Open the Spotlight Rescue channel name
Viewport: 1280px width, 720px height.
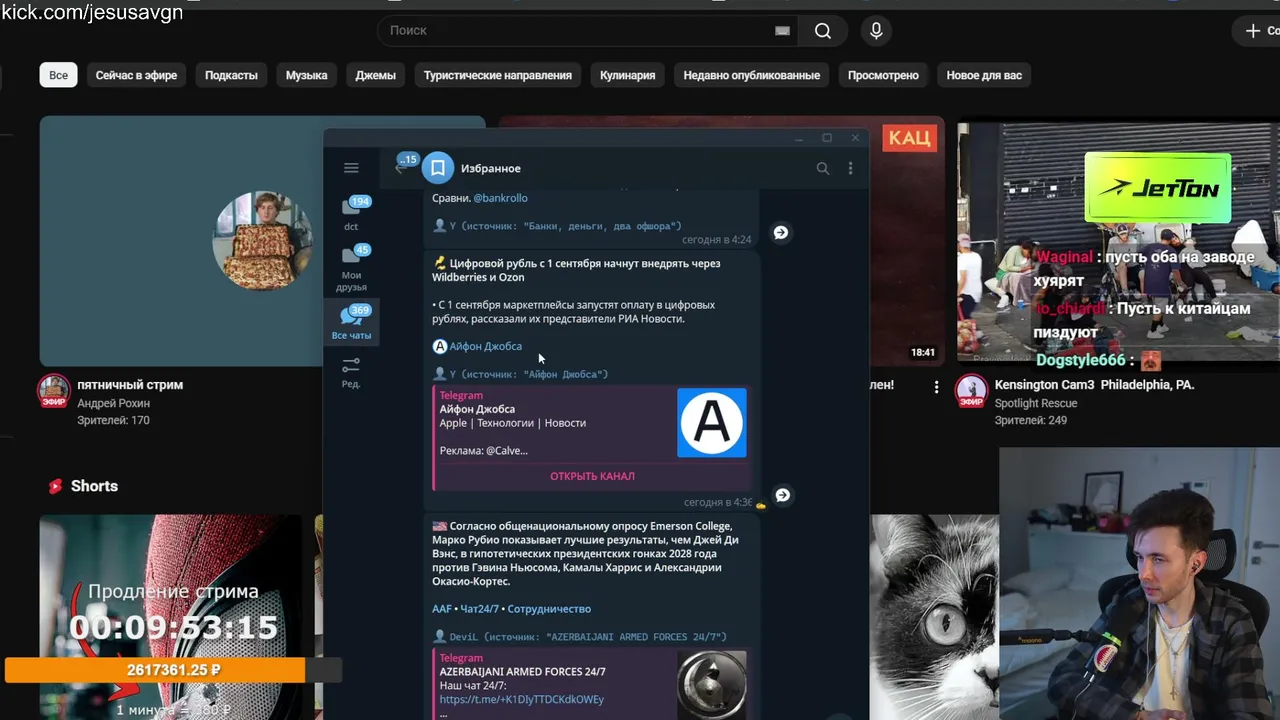pyautogui.click(x=1036, y=404)
